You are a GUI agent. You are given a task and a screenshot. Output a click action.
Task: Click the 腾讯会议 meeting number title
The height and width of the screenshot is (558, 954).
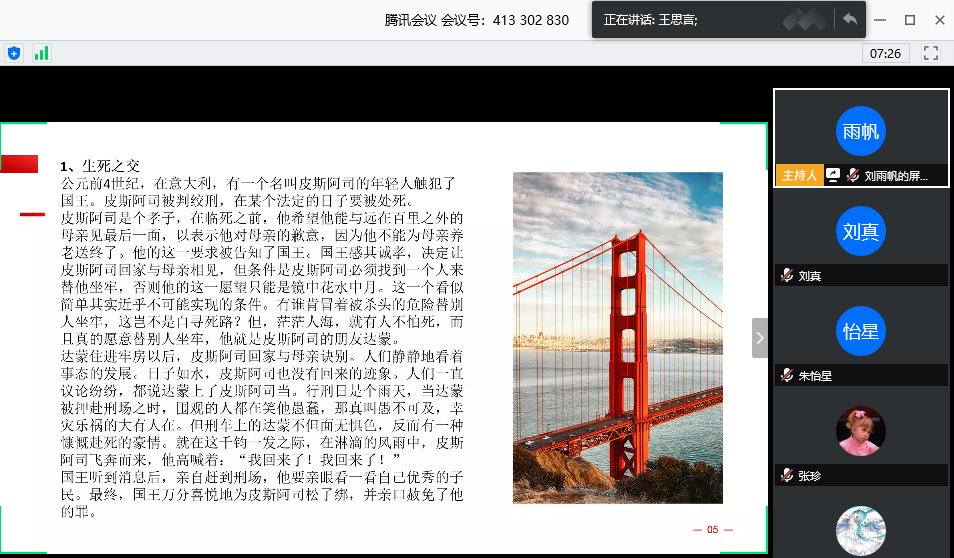(477, 20)
